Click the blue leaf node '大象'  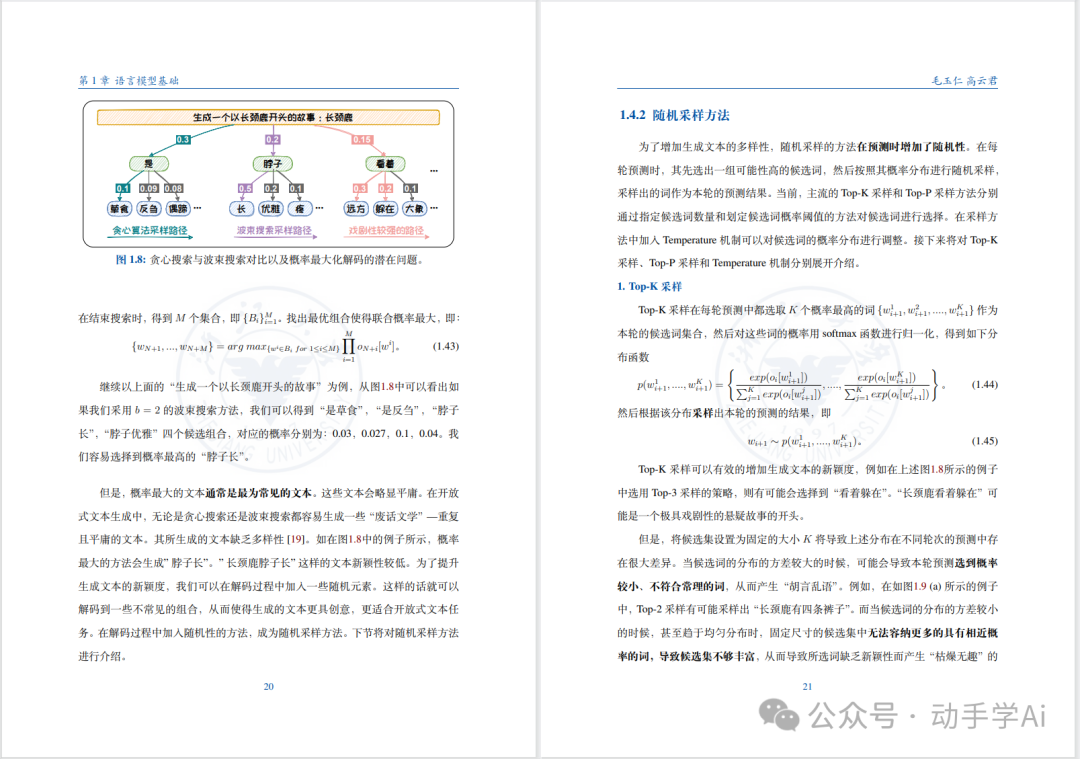(414, 209)
